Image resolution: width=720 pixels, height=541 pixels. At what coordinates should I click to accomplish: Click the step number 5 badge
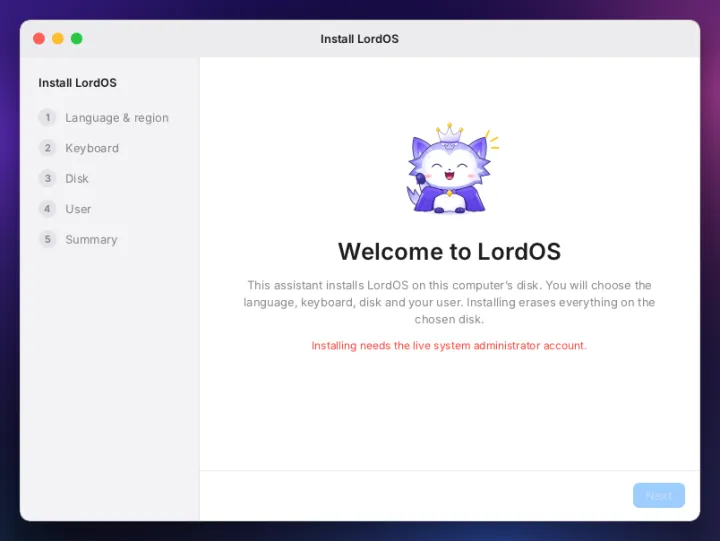47,239
